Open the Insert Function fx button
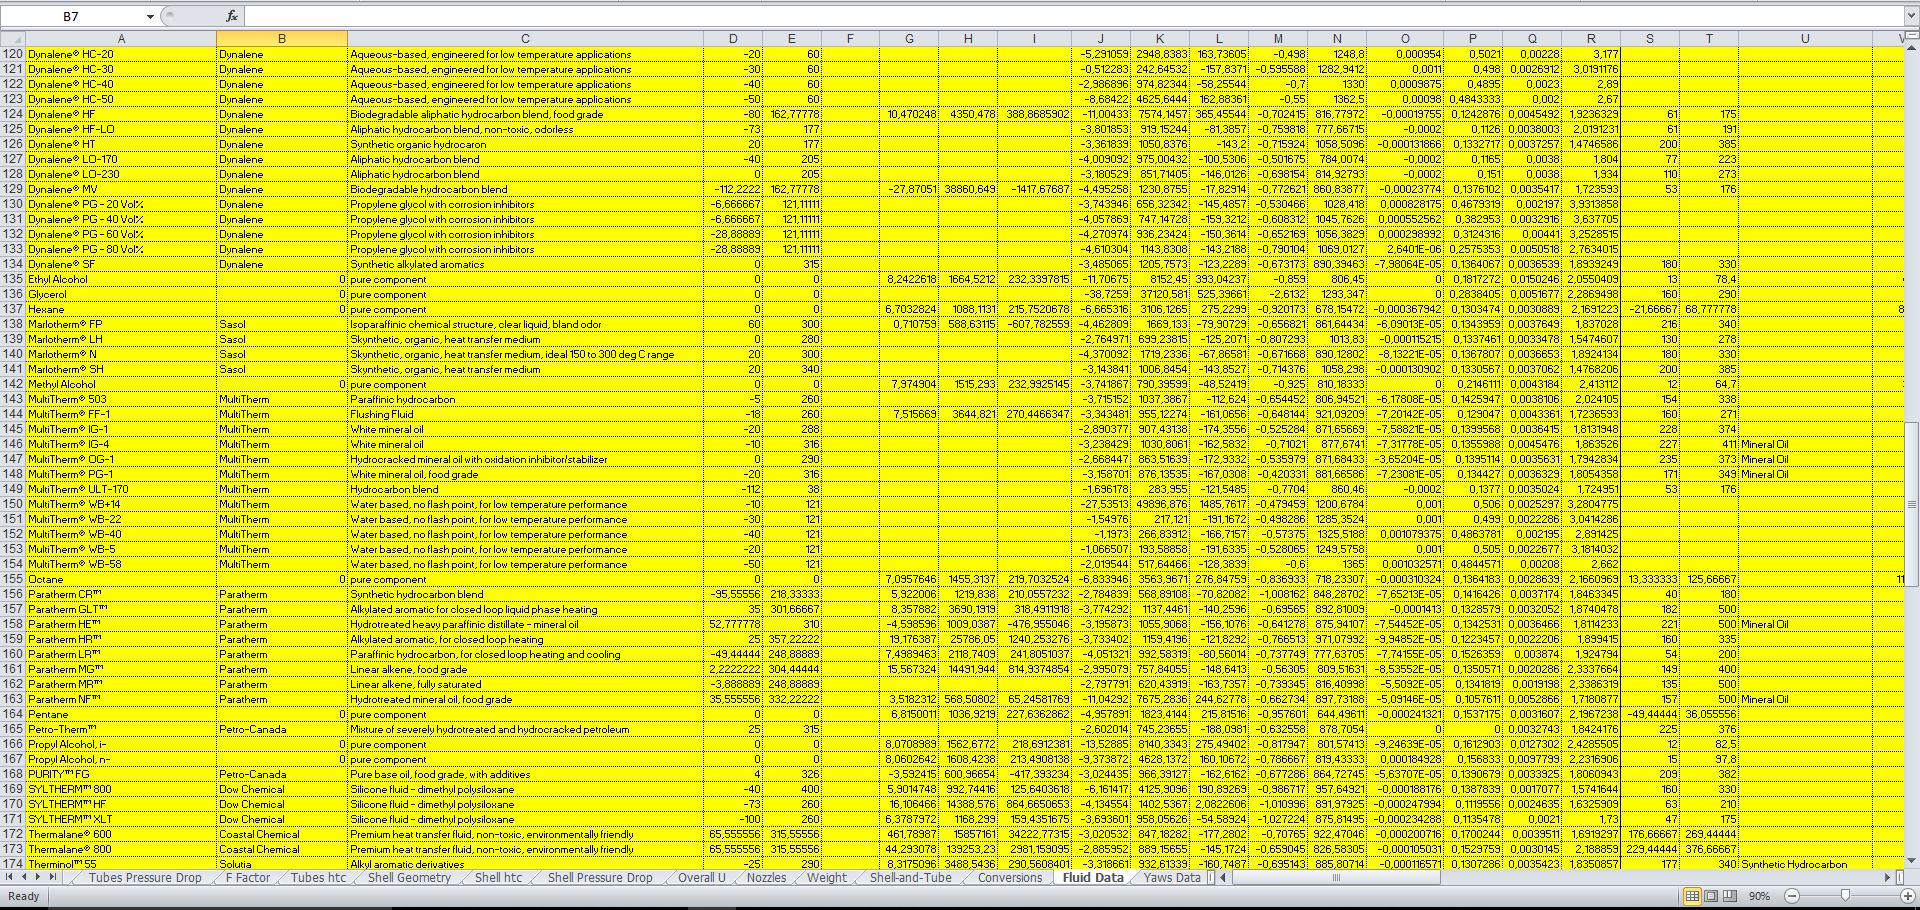 [x=231, y=16]
